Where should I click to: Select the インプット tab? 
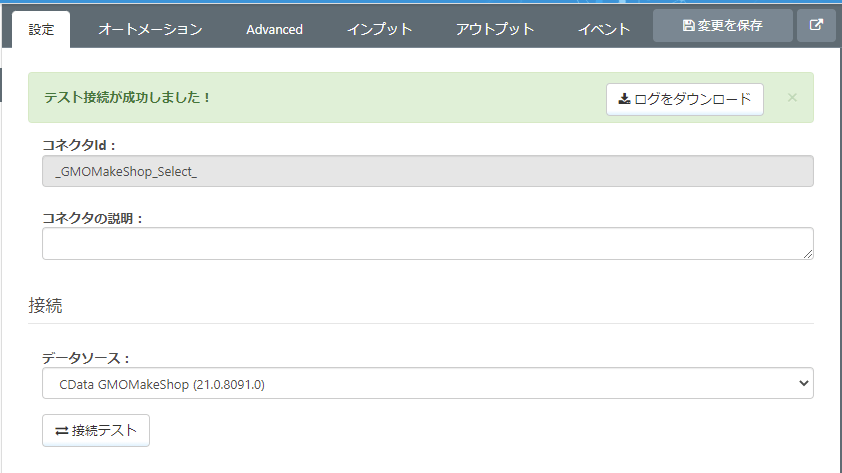point(379,29)
